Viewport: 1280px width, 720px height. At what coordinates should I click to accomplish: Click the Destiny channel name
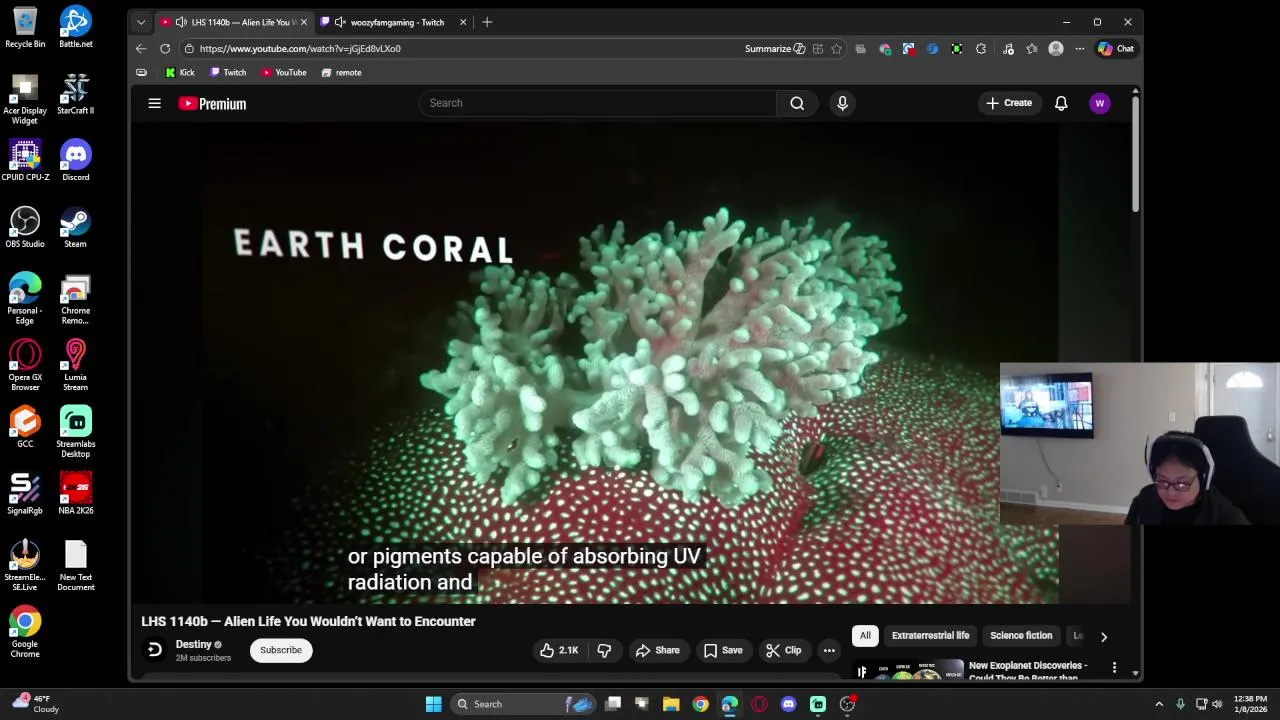click(x=194, y=644)
